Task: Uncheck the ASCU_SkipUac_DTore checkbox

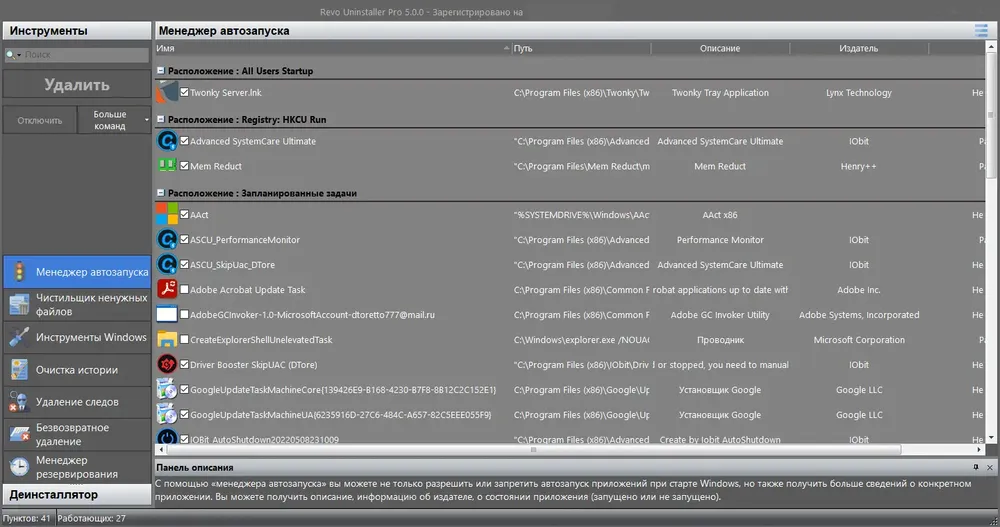Action: coord(184,264)
